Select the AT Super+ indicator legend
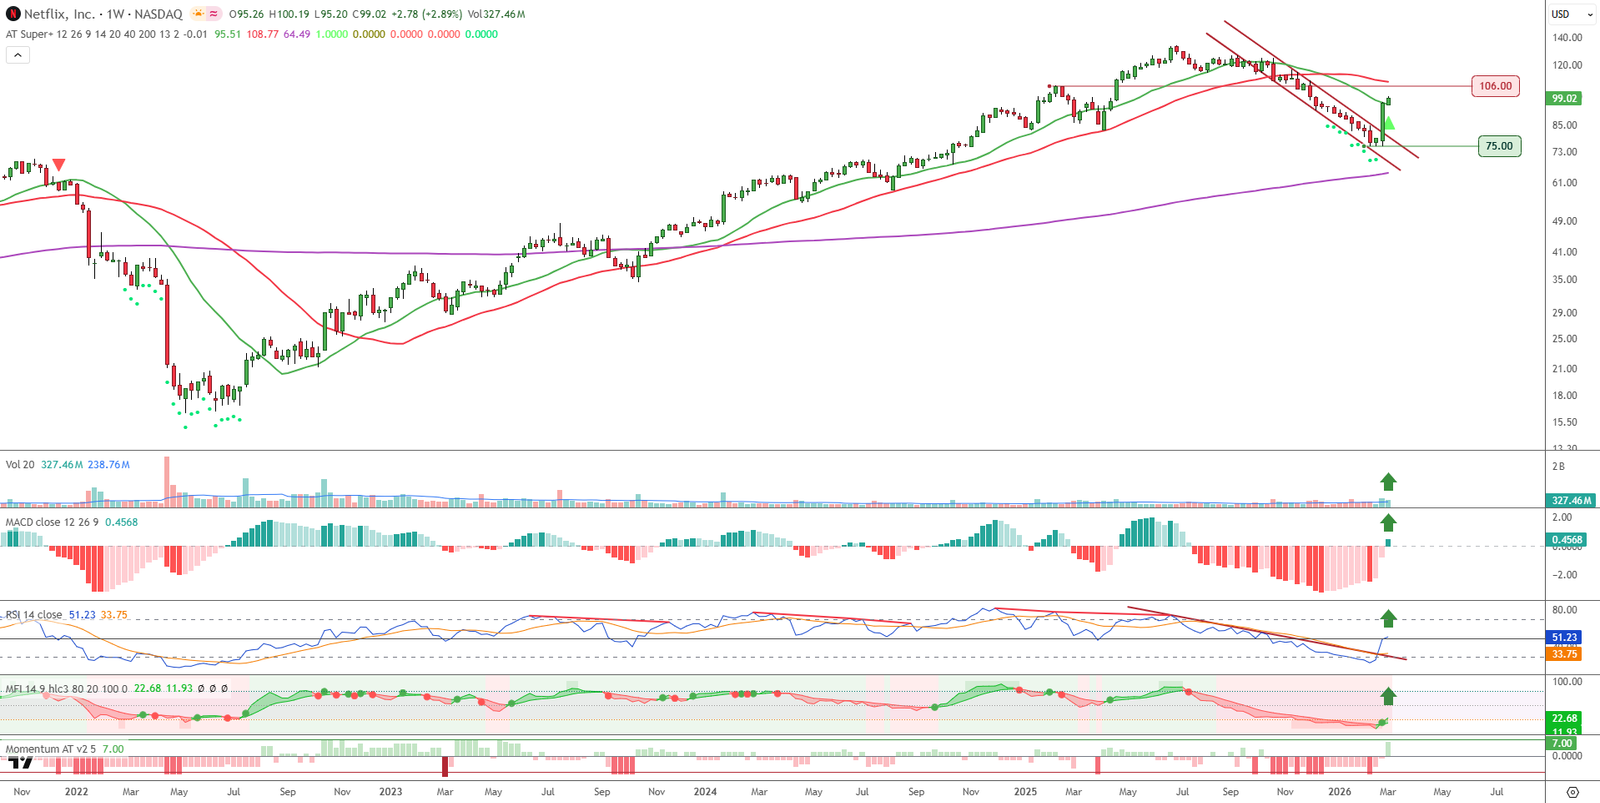 28,34
